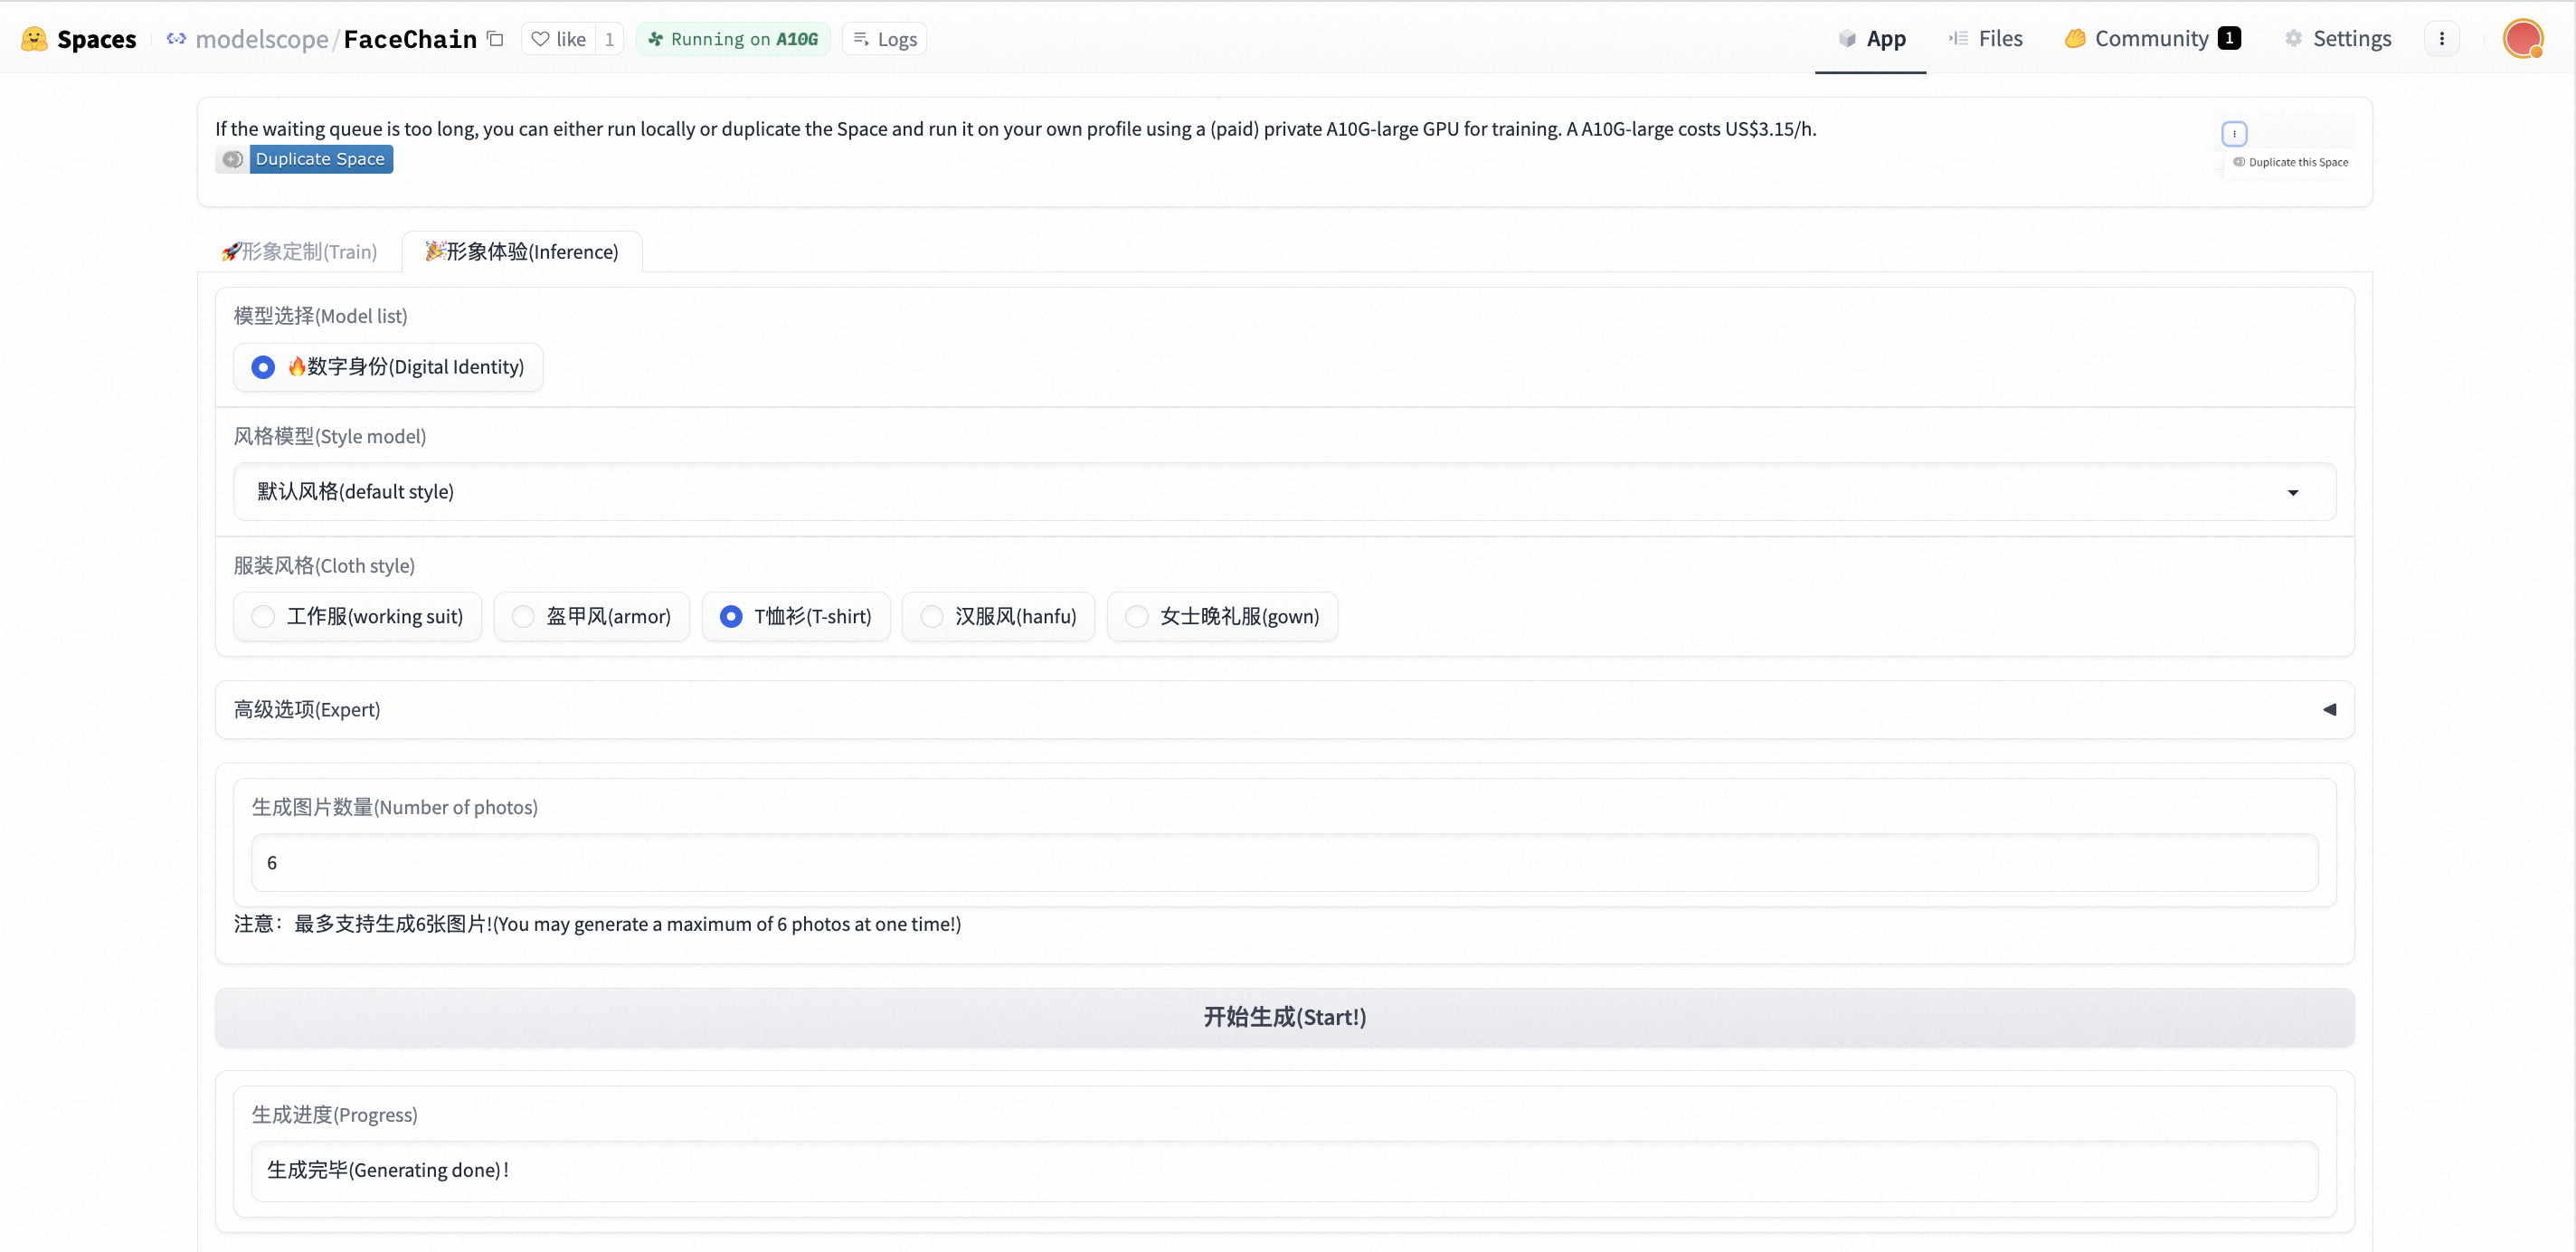The height and width of the screenshot is (1252, 2576).
Task: Click the Hugging Face Spaces logo
Action: [34, 39]
